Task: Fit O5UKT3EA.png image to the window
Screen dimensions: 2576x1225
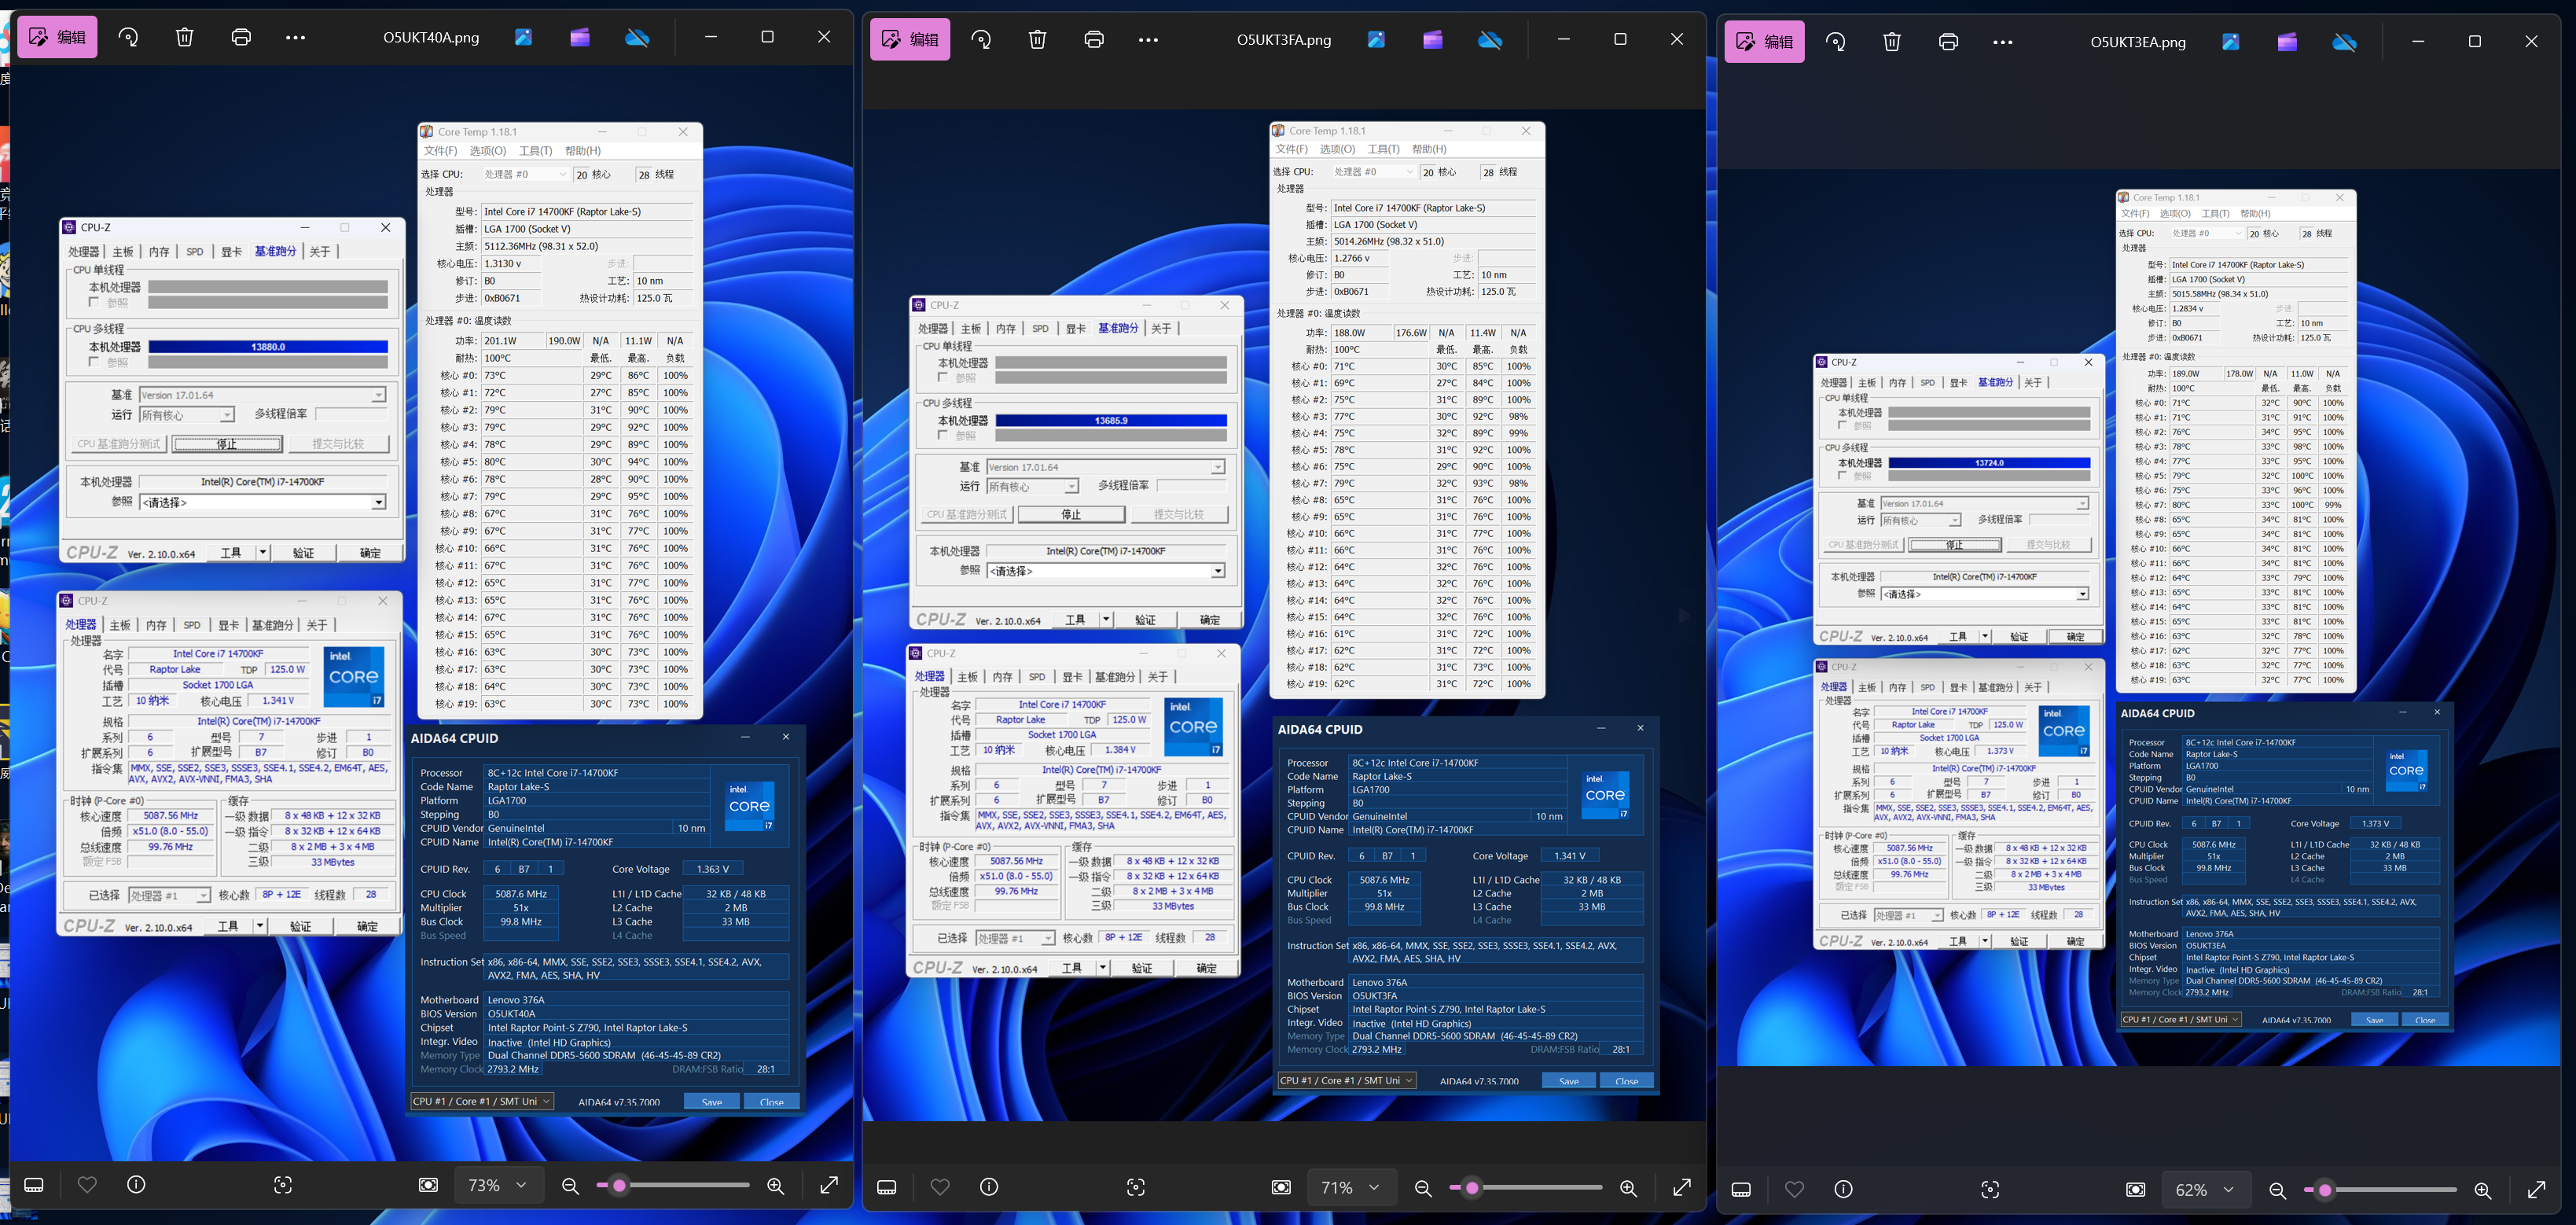Action: click(2136, 1189)
